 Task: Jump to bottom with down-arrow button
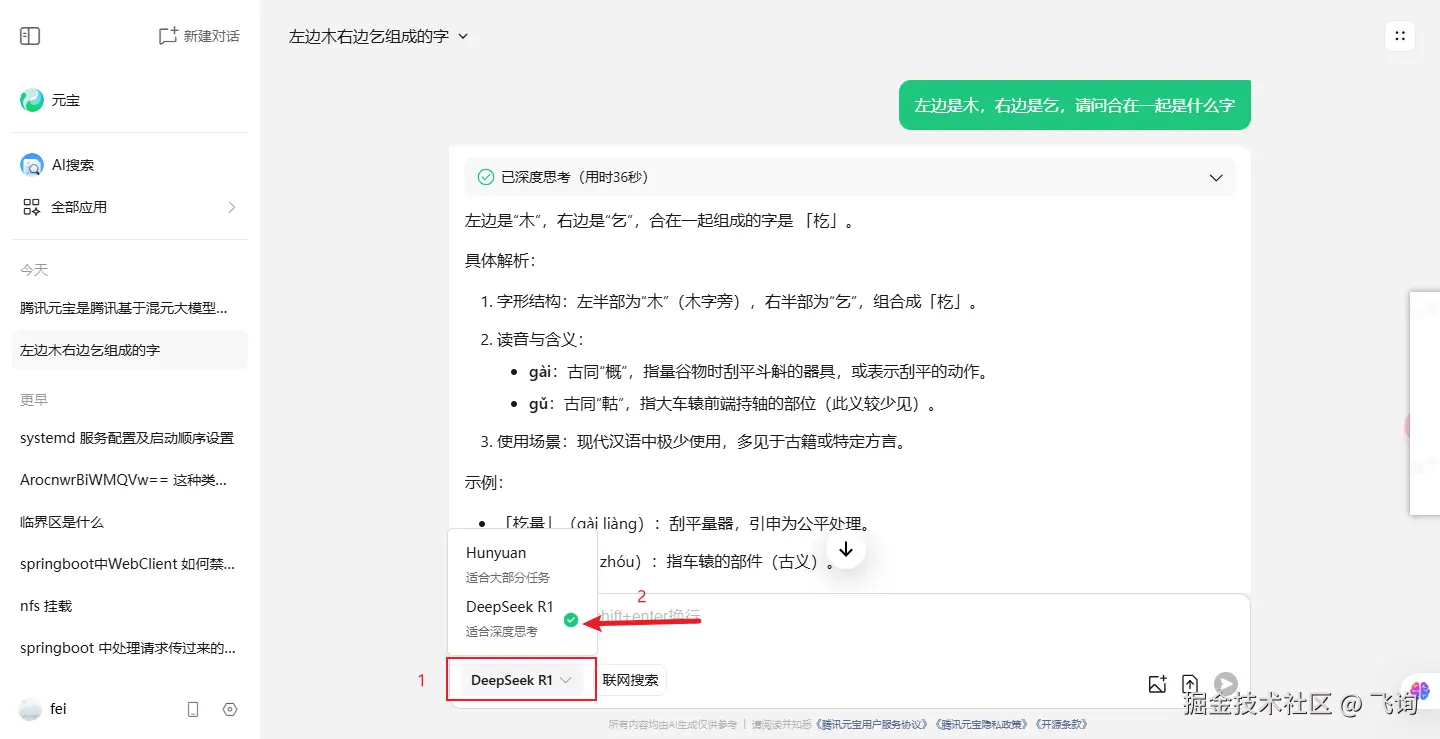click(846, 550)
